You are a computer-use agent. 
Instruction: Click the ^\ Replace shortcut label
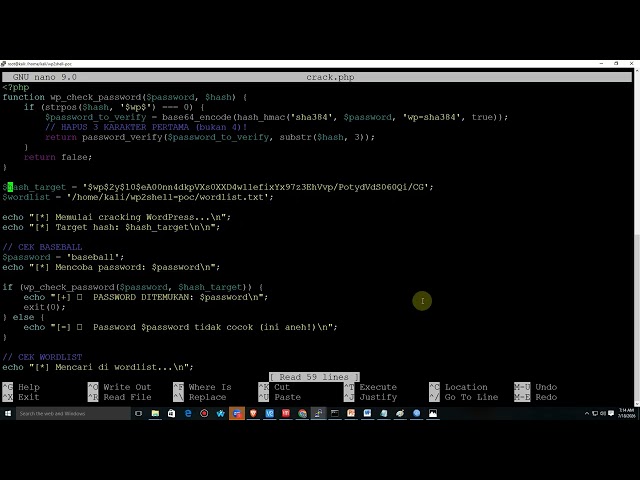point(200,397)
